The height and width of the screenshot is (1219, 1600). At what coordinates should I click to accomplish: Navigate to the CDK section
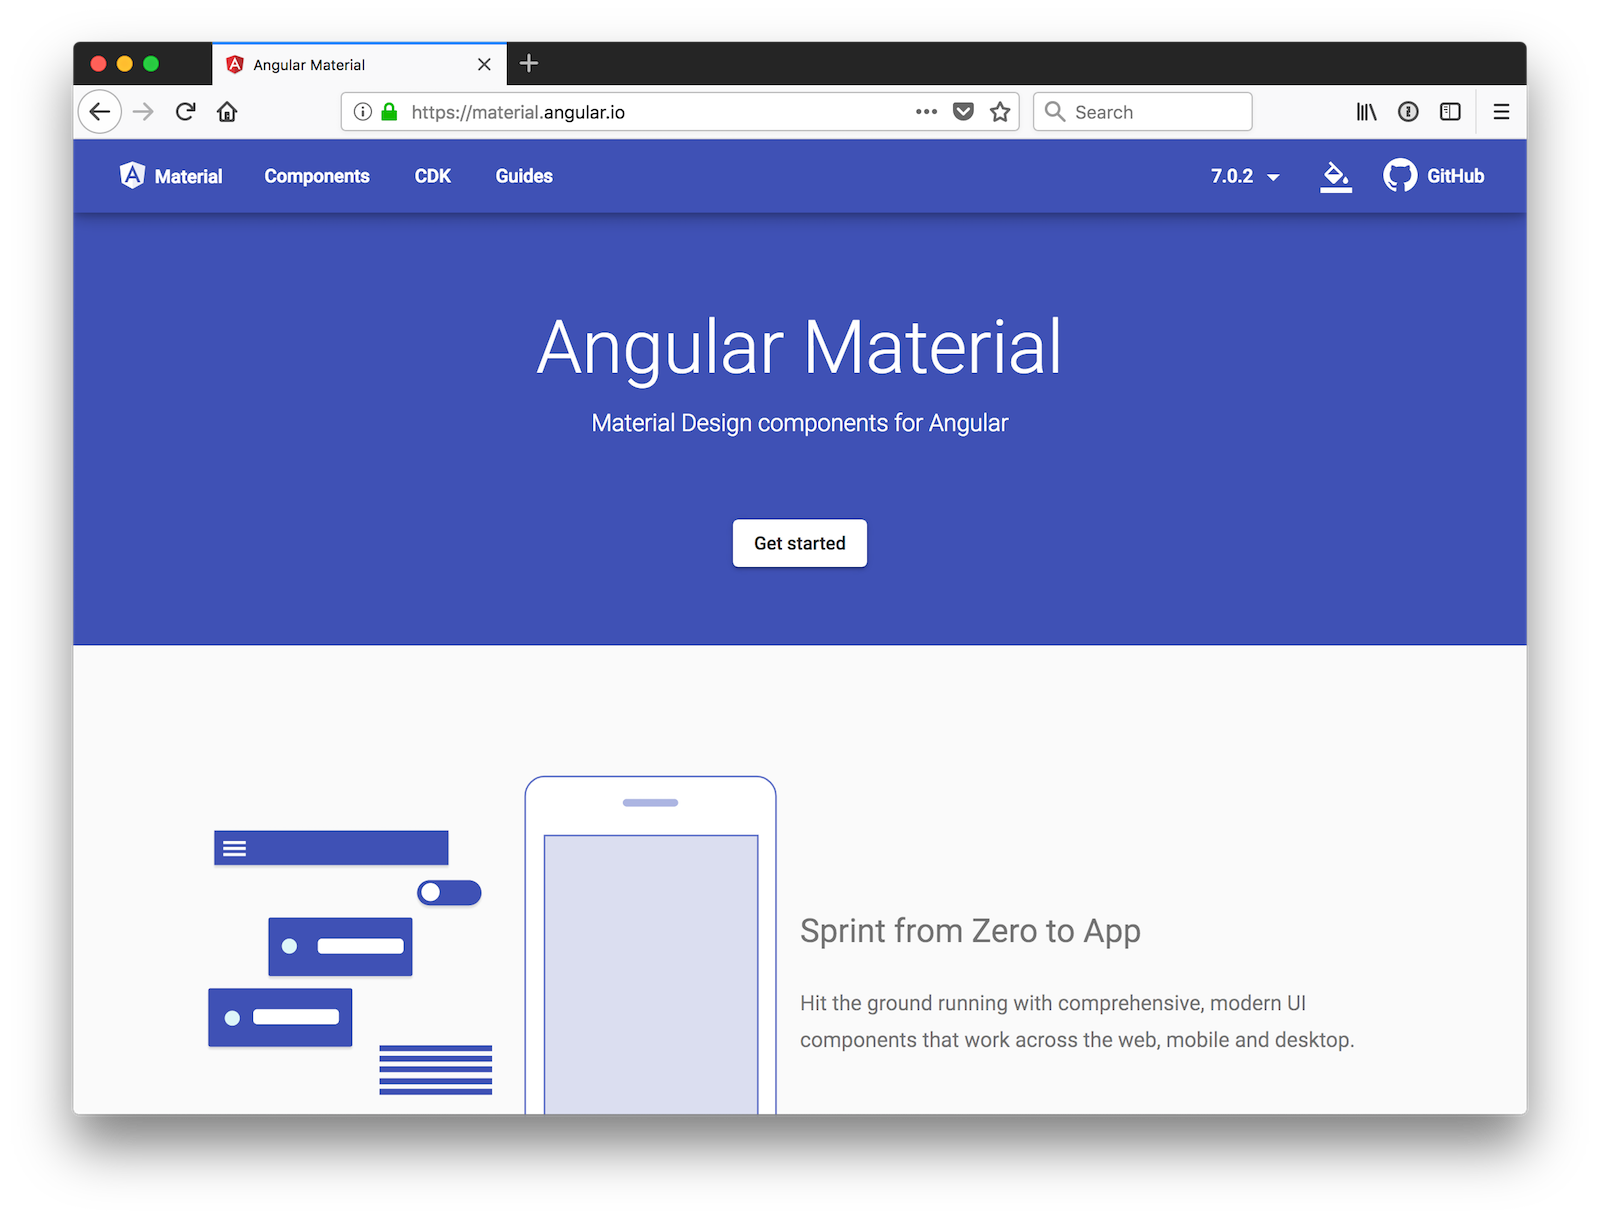coord(432,176)
